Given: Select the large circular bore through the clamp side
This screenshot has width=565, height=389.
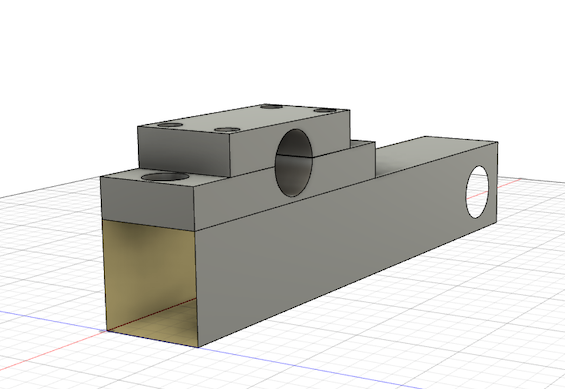Looking at the screenshot, I should point(294,163).
